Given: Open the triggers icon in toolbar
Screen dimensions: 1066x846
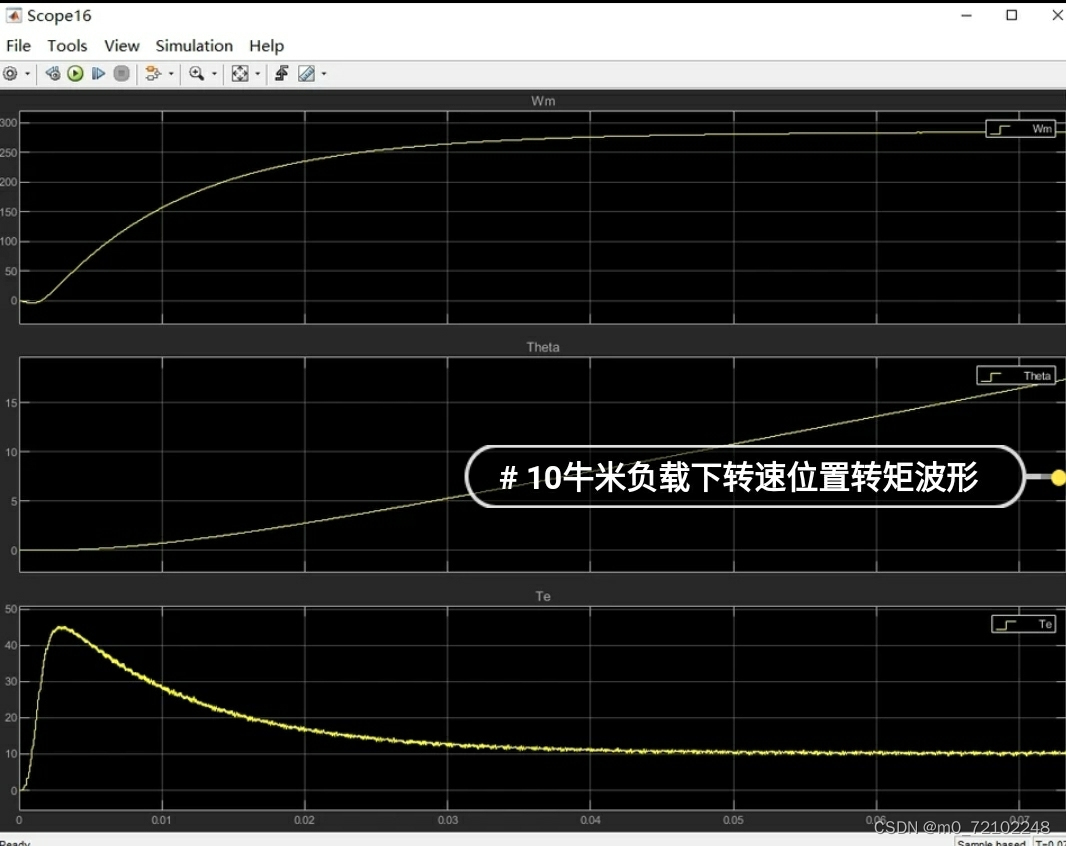Looking at the screenshot, I should tap(281, 73).
